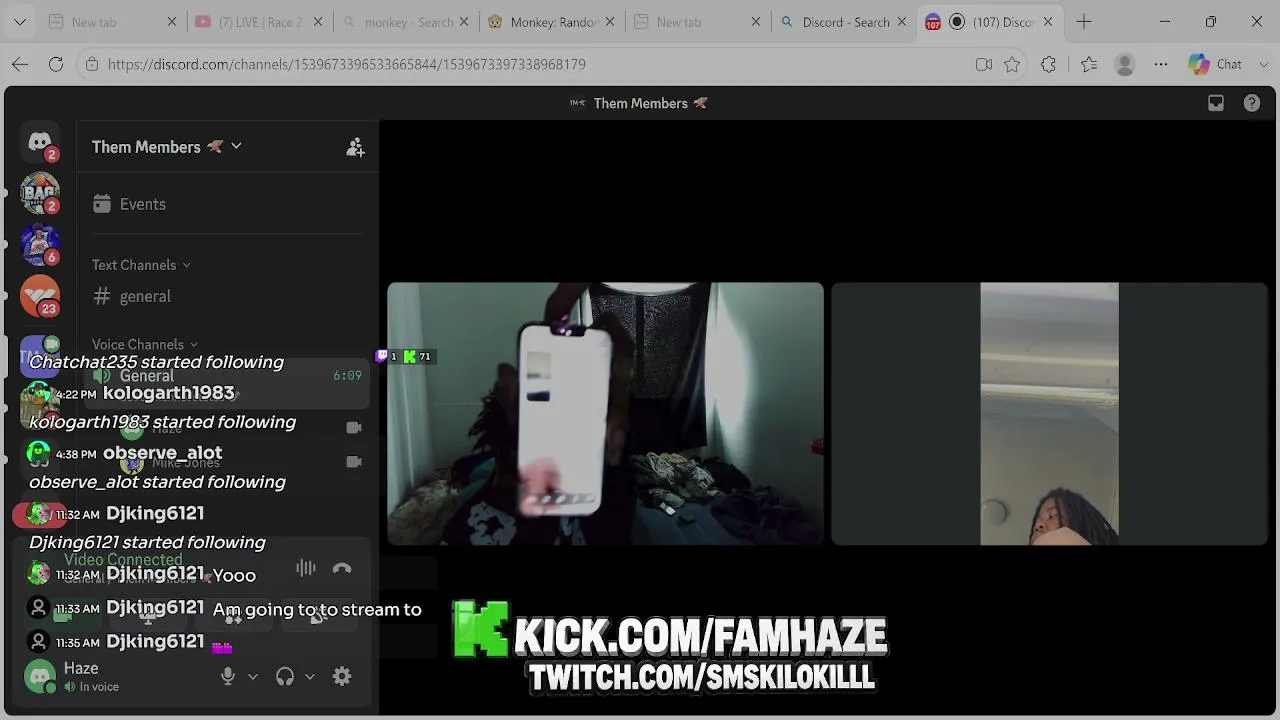Screen dimensions: 1280x720
Task: Go back in the browser
Action: click(20, 64)
